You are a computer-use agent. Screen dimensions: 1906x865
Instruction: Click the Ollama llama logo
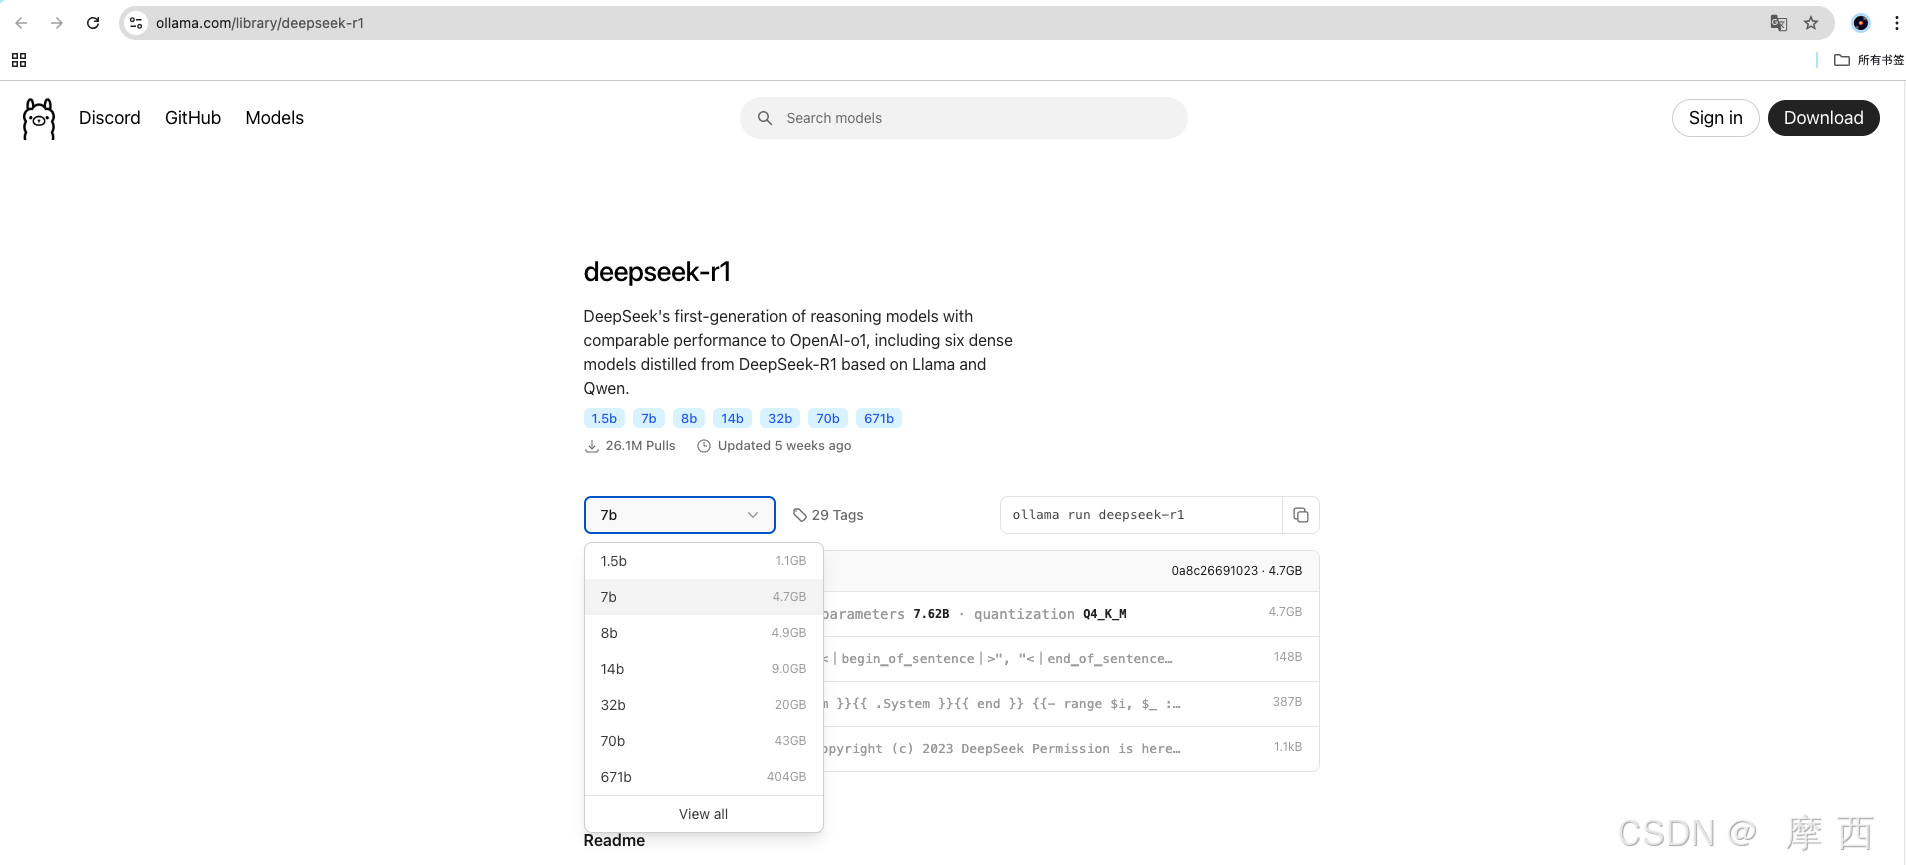tap(39, 118)
